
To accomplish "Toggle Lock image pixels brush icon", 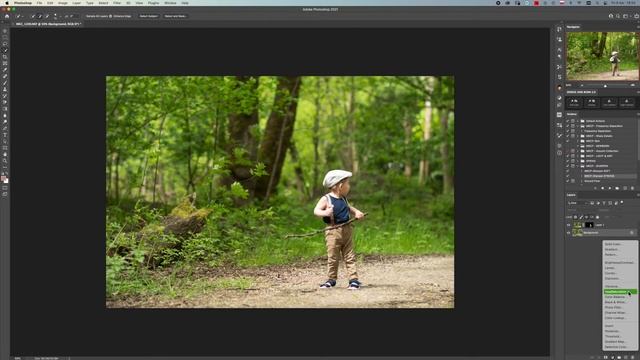I will tap(581, 217).
